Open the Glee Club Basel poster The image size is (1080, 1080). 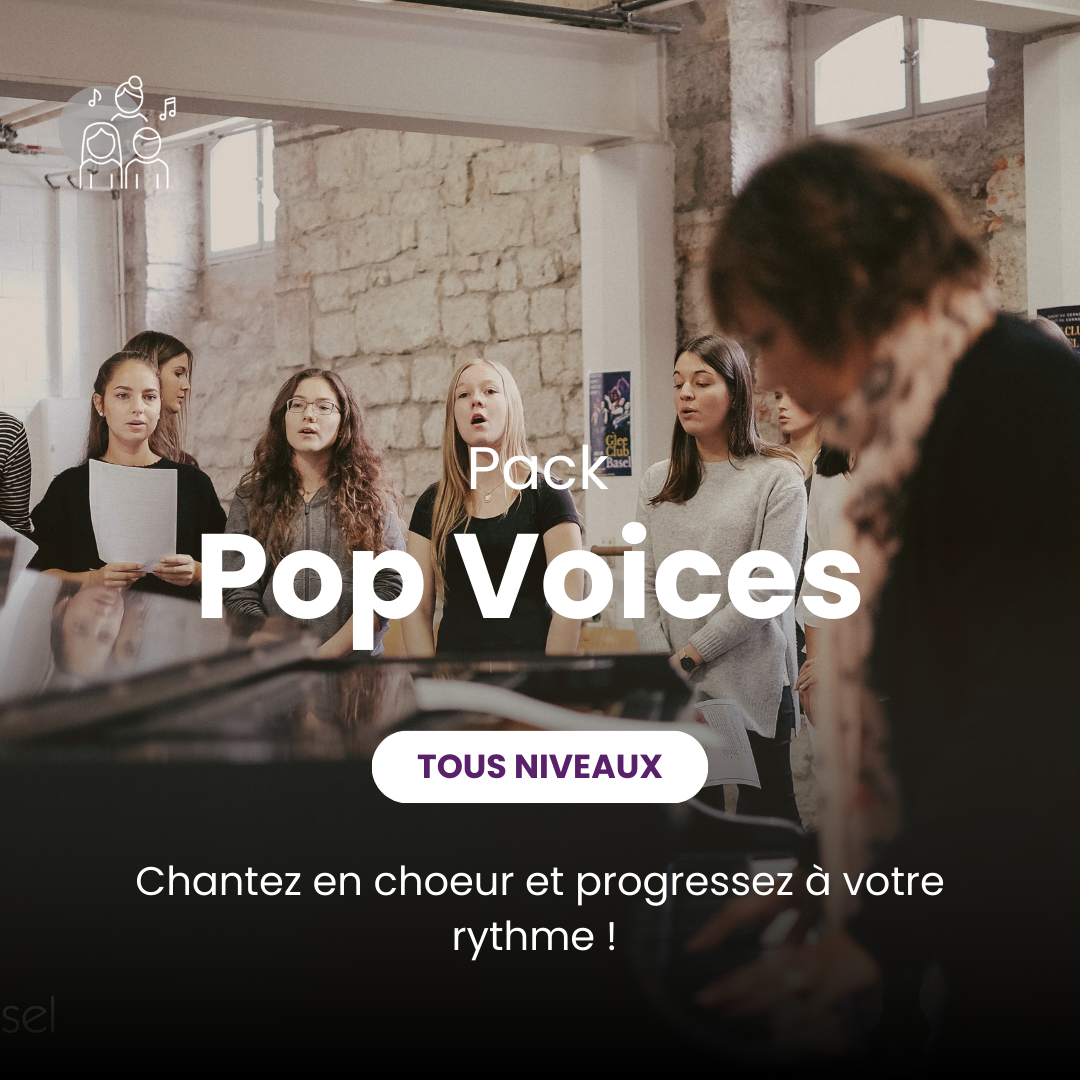tap(610, 423)
